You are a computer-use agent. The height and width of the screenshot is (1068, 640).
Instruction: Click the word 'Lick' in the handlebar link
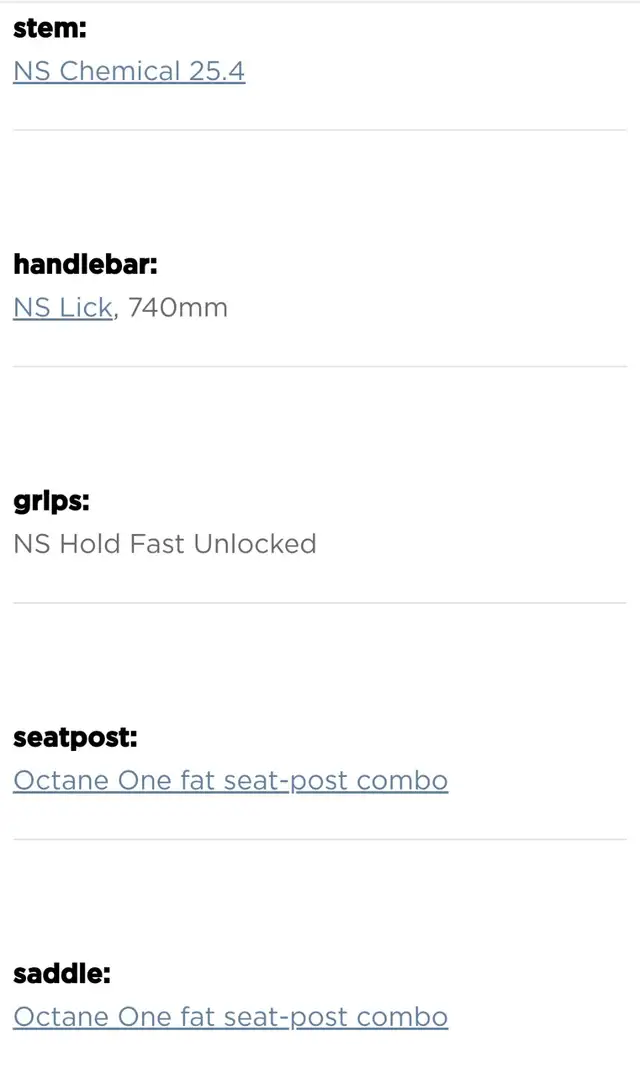coord(86,308)
